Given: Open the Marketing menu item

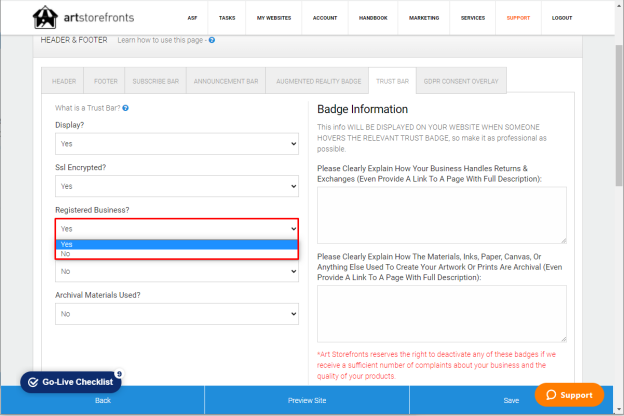Looking at the screenshot, I should click(x=424, y=18).
